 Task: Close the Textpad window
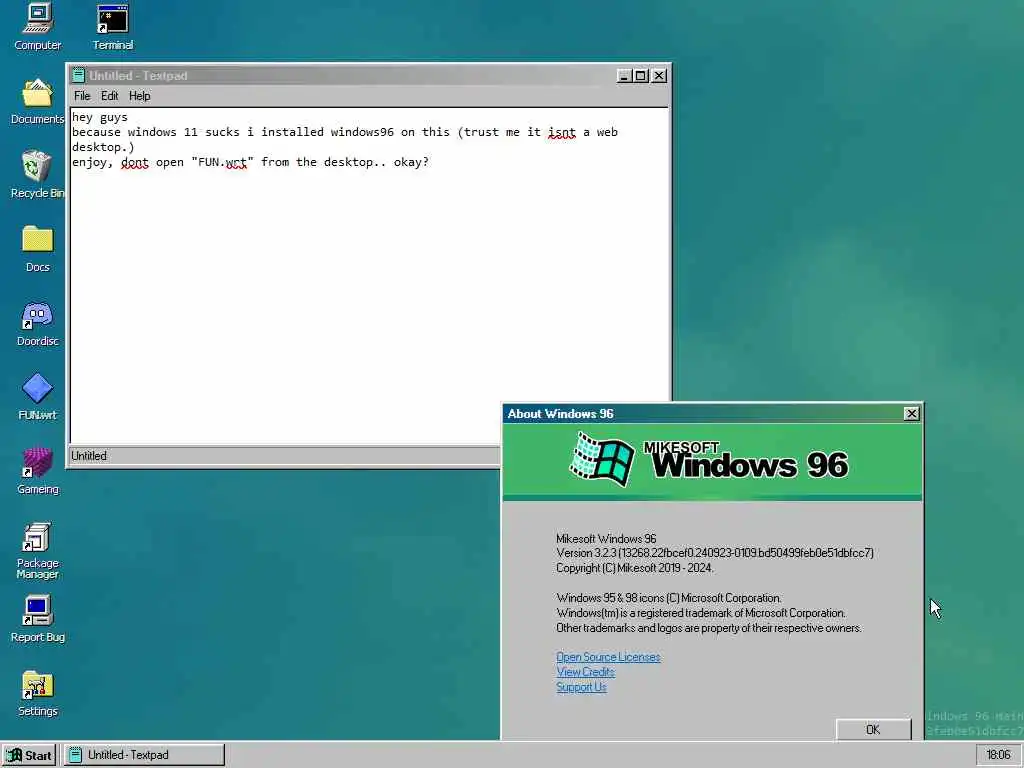point(660,76)
